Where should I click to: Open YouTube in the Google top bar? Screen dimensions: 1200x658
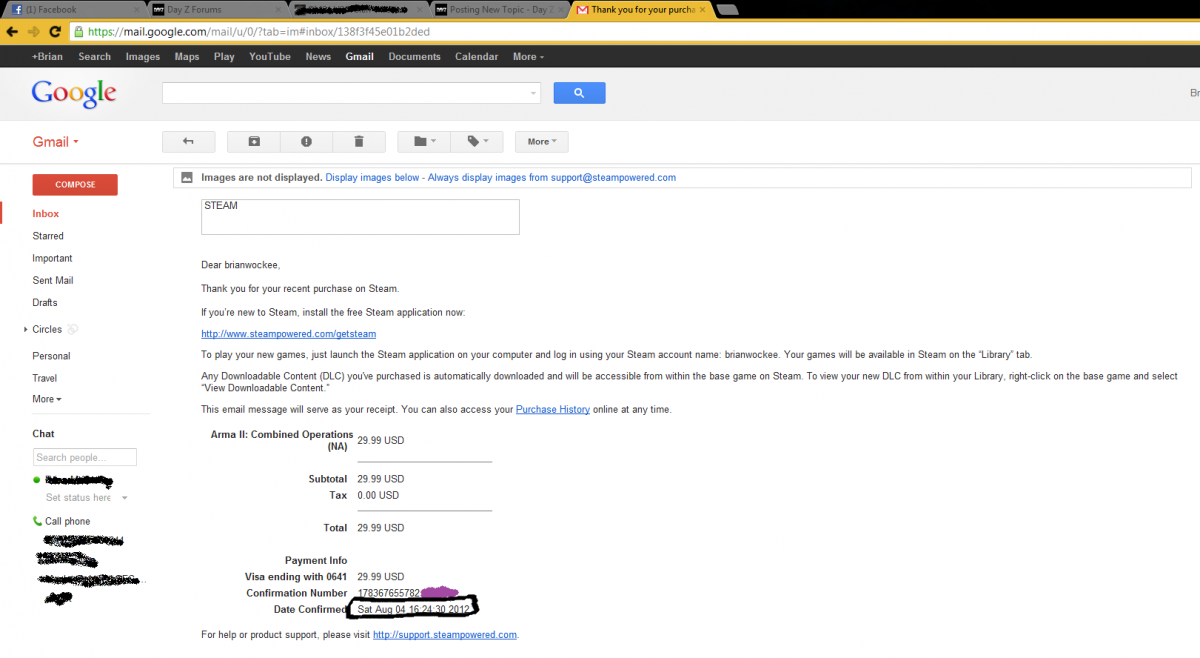point(269,57)
